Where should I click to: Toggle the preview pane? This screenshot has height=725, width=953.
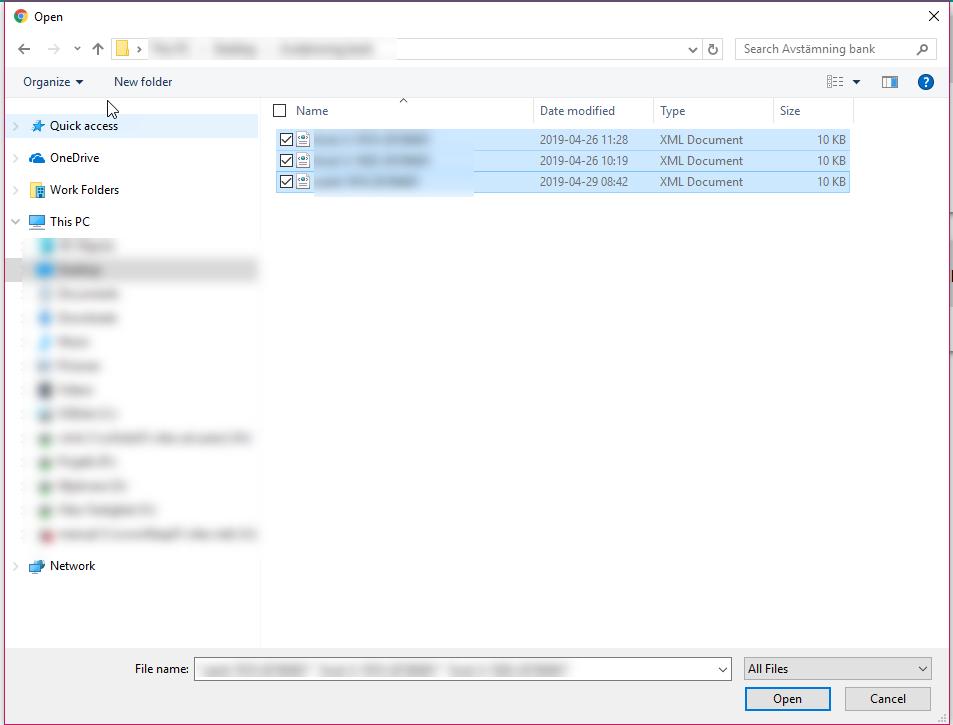click(x=890, y=82)
